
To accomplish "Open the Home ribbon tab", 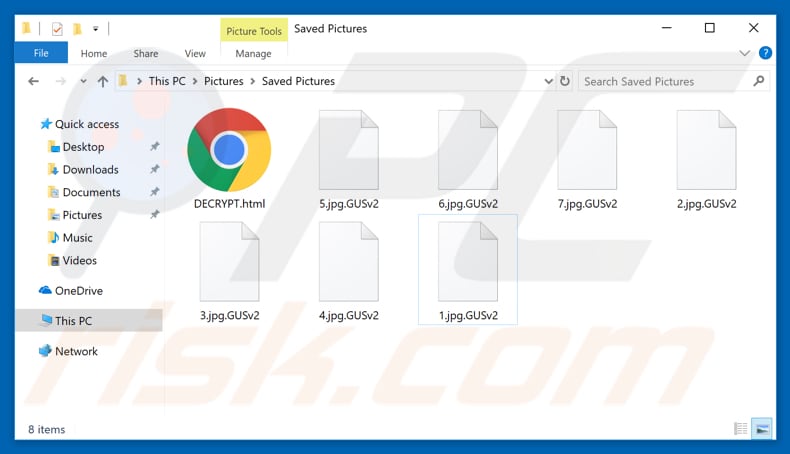I will (x=94, y=53).
